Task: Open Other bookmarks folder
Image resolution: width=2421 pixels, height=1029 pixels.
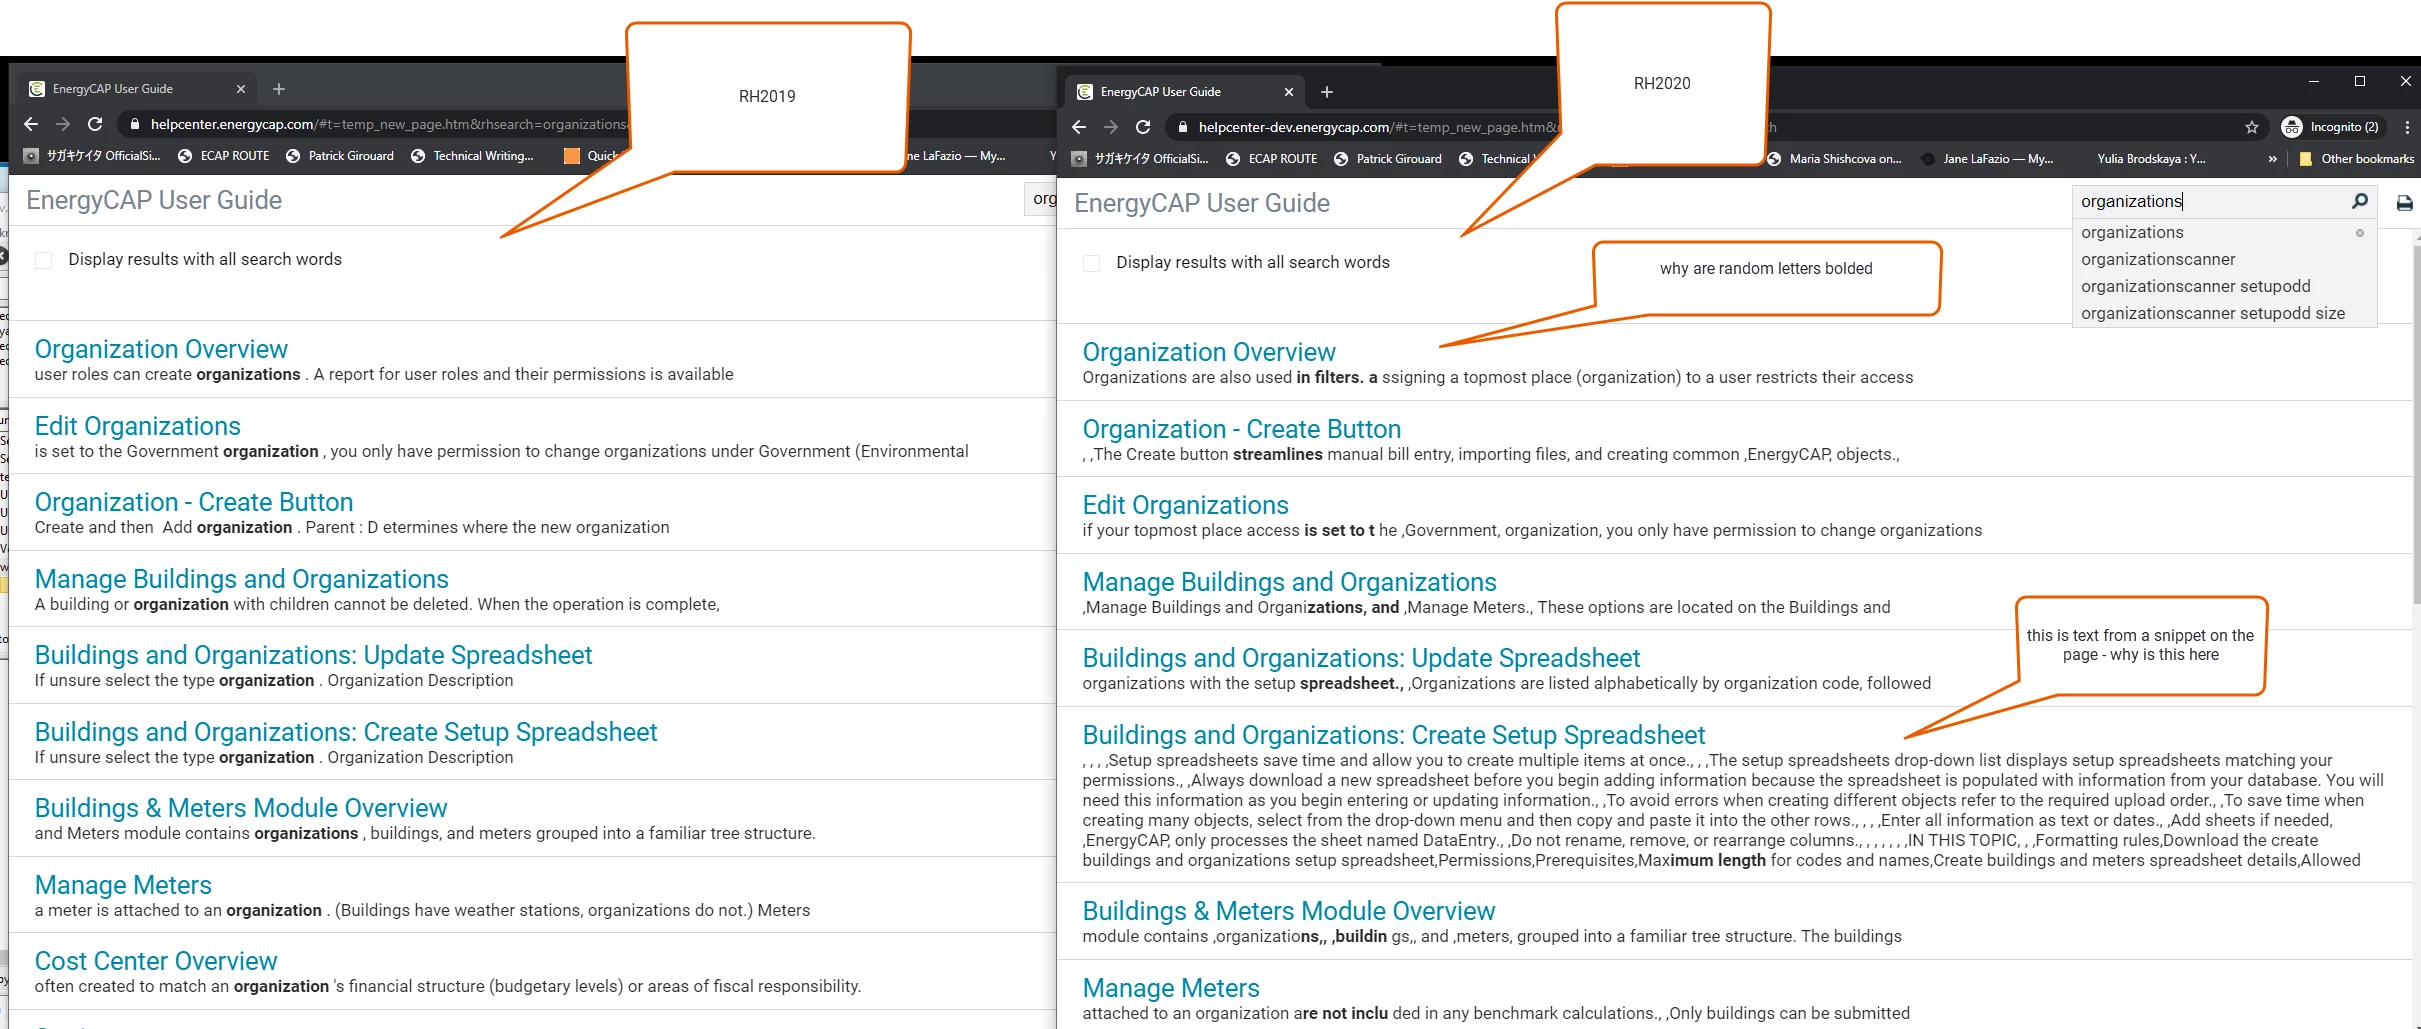Action: click(2357, 159)
